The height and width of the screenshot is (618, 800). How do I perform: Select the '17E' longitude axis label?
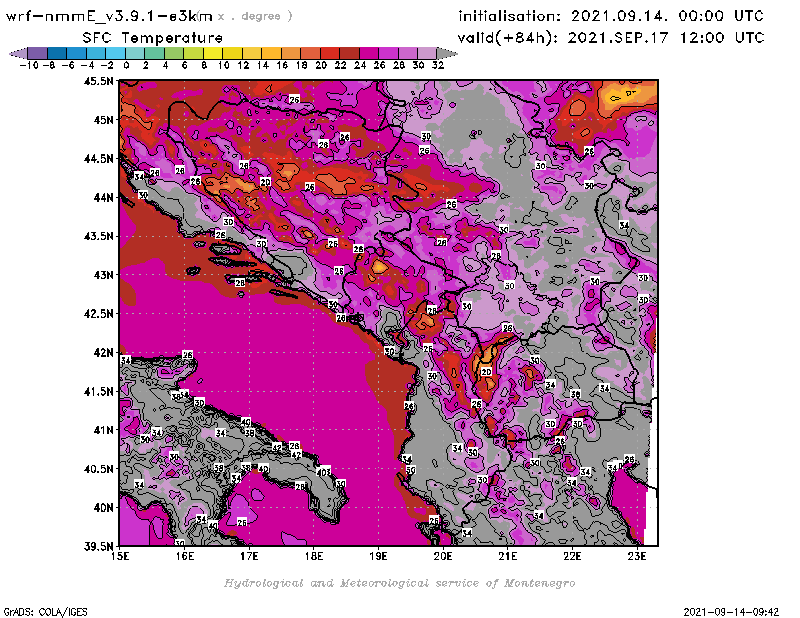[x=249, y=556]
